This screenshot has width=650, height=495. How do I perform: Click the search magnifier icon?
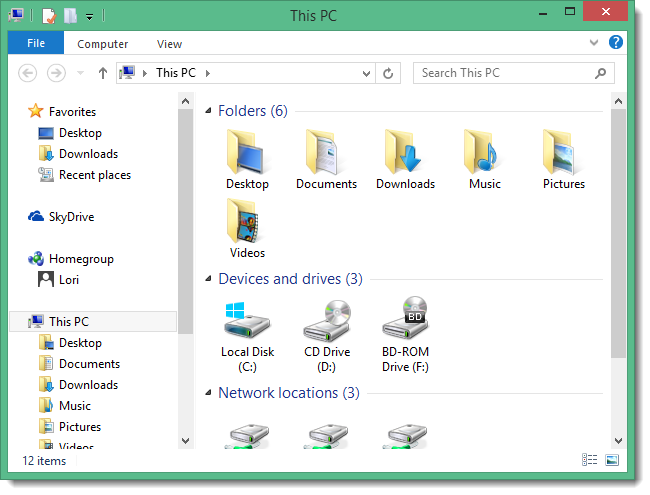point(600,73)
